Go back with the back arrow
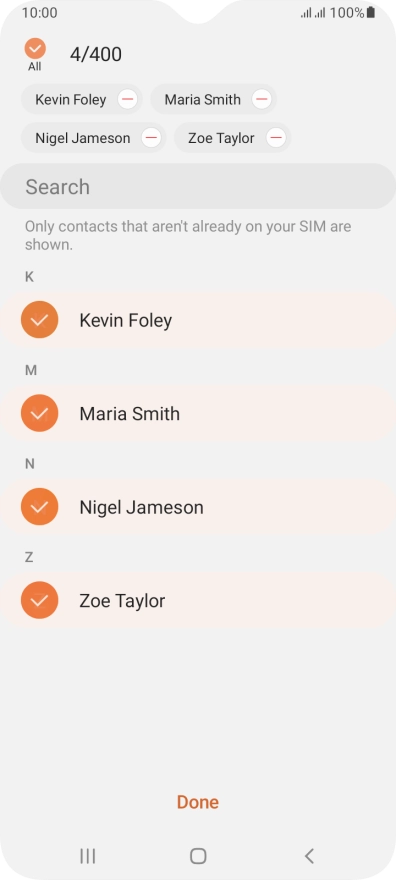 [309, 856]
